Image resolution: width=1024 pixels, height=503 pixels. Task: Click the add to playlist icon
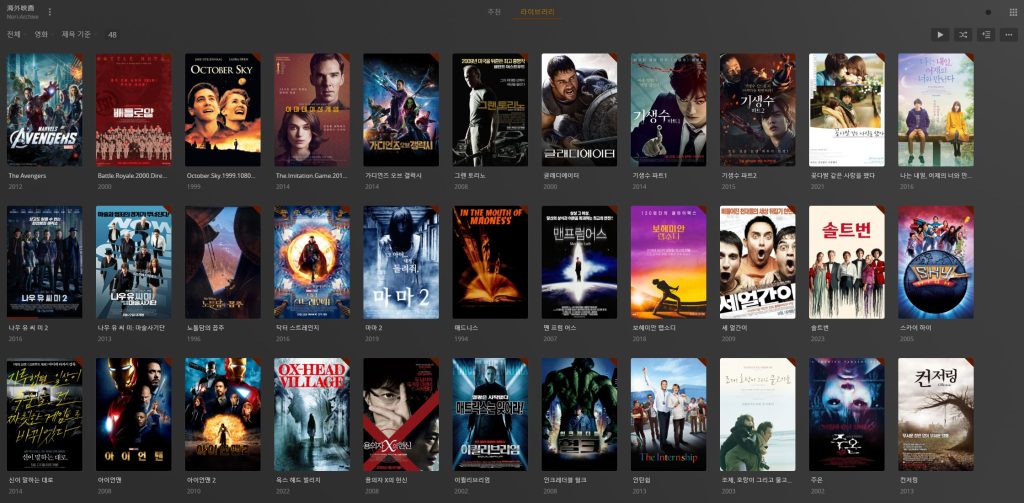[986, 35]
